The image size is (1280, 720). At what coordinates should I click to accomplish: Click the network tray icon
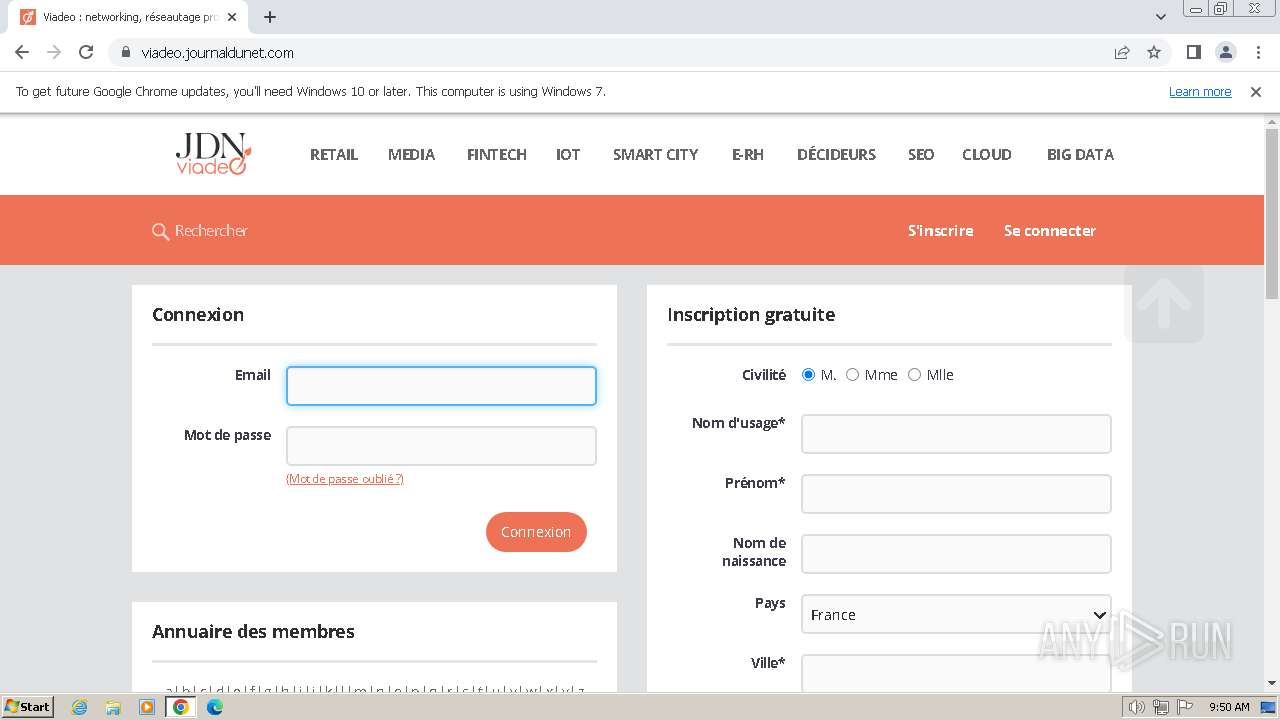click(1161, 707)
